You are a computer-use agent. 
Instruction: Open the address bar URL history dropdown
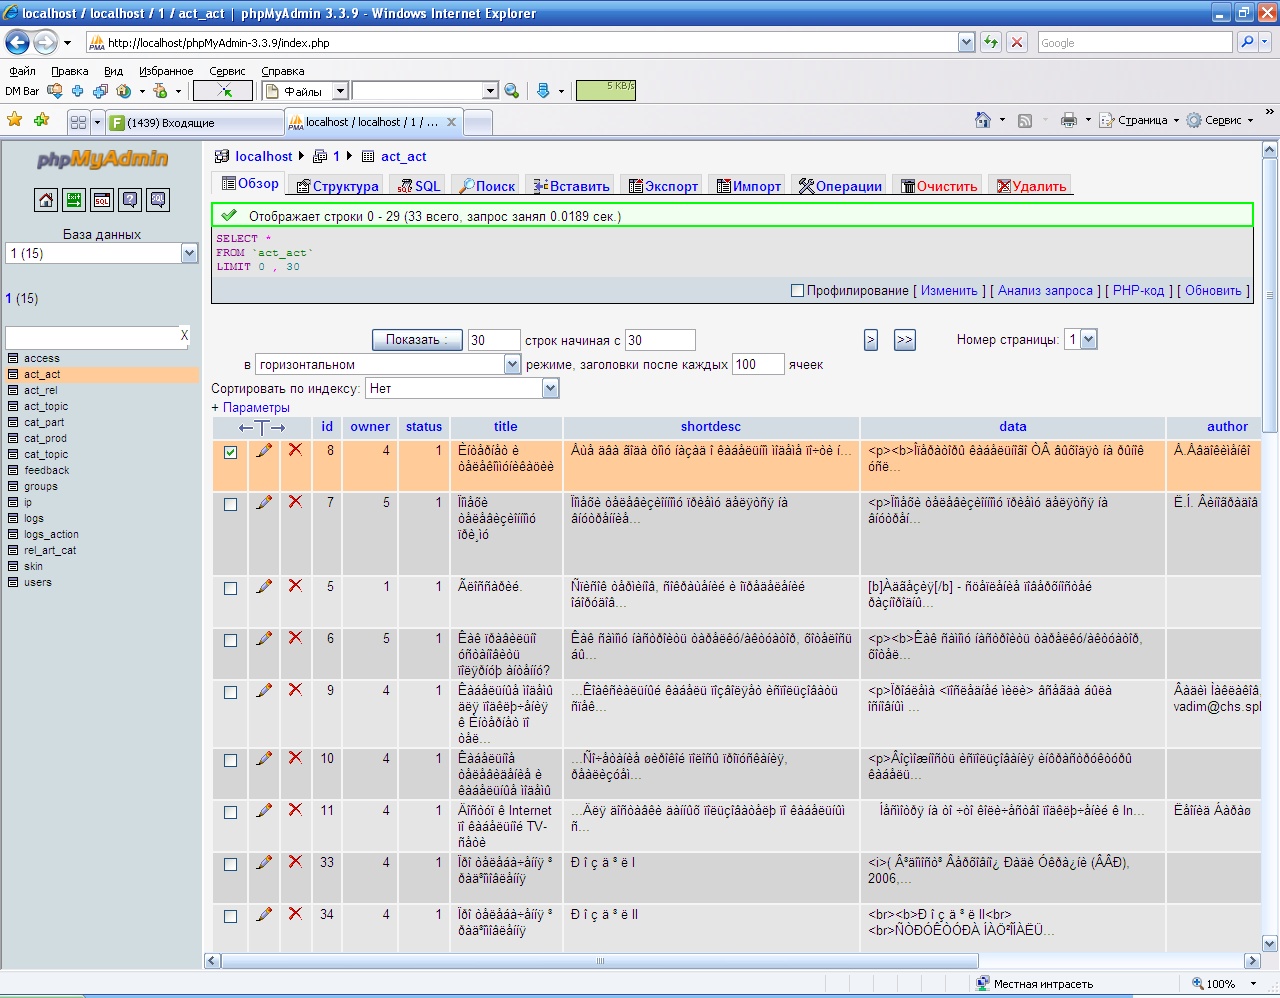click(966, 42)
